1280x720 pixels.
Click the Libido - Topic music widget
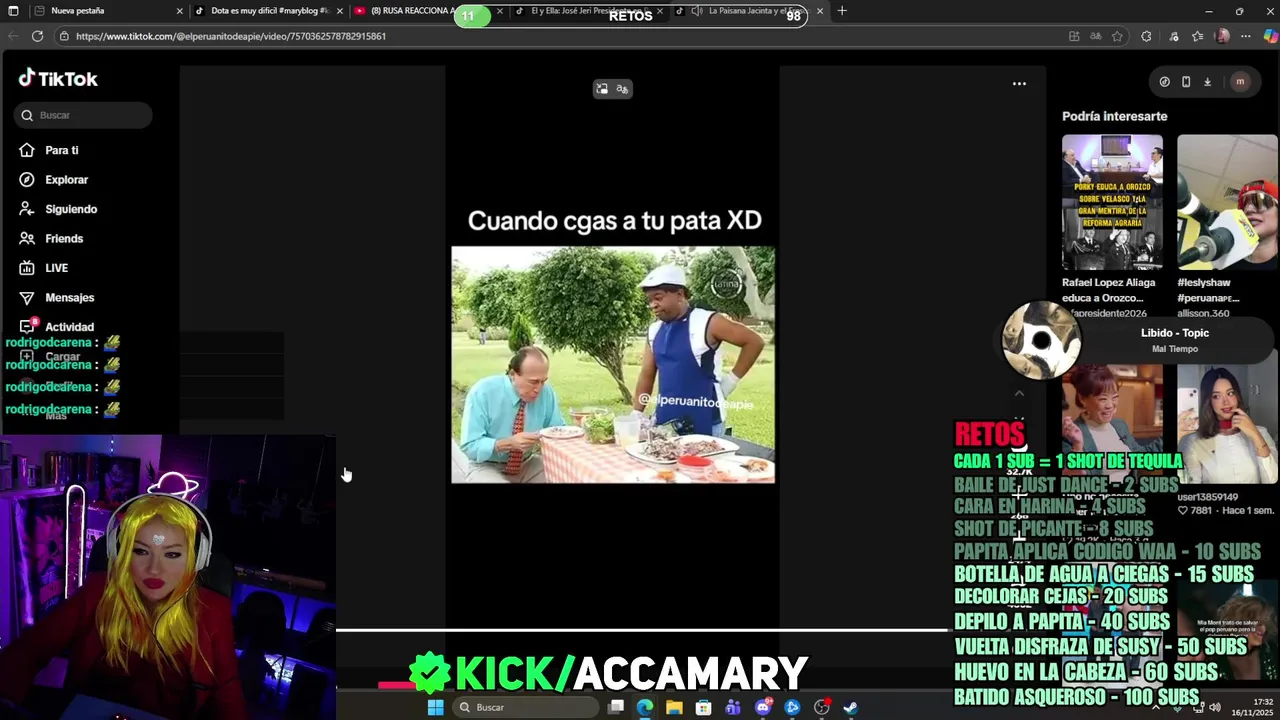click(x=1140, y=340)
